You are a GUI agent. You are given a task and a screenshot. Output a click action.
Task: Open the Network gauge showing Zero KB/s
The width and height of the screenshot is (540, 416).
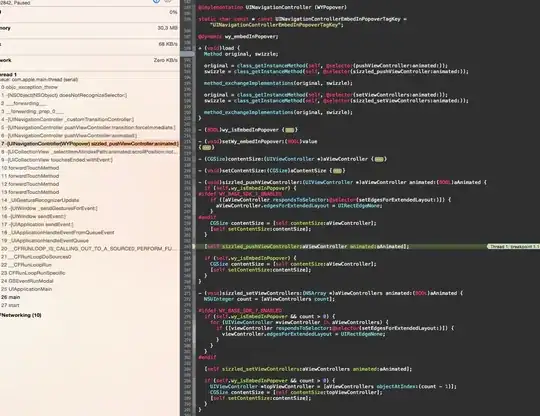click(x=90, y=60)
